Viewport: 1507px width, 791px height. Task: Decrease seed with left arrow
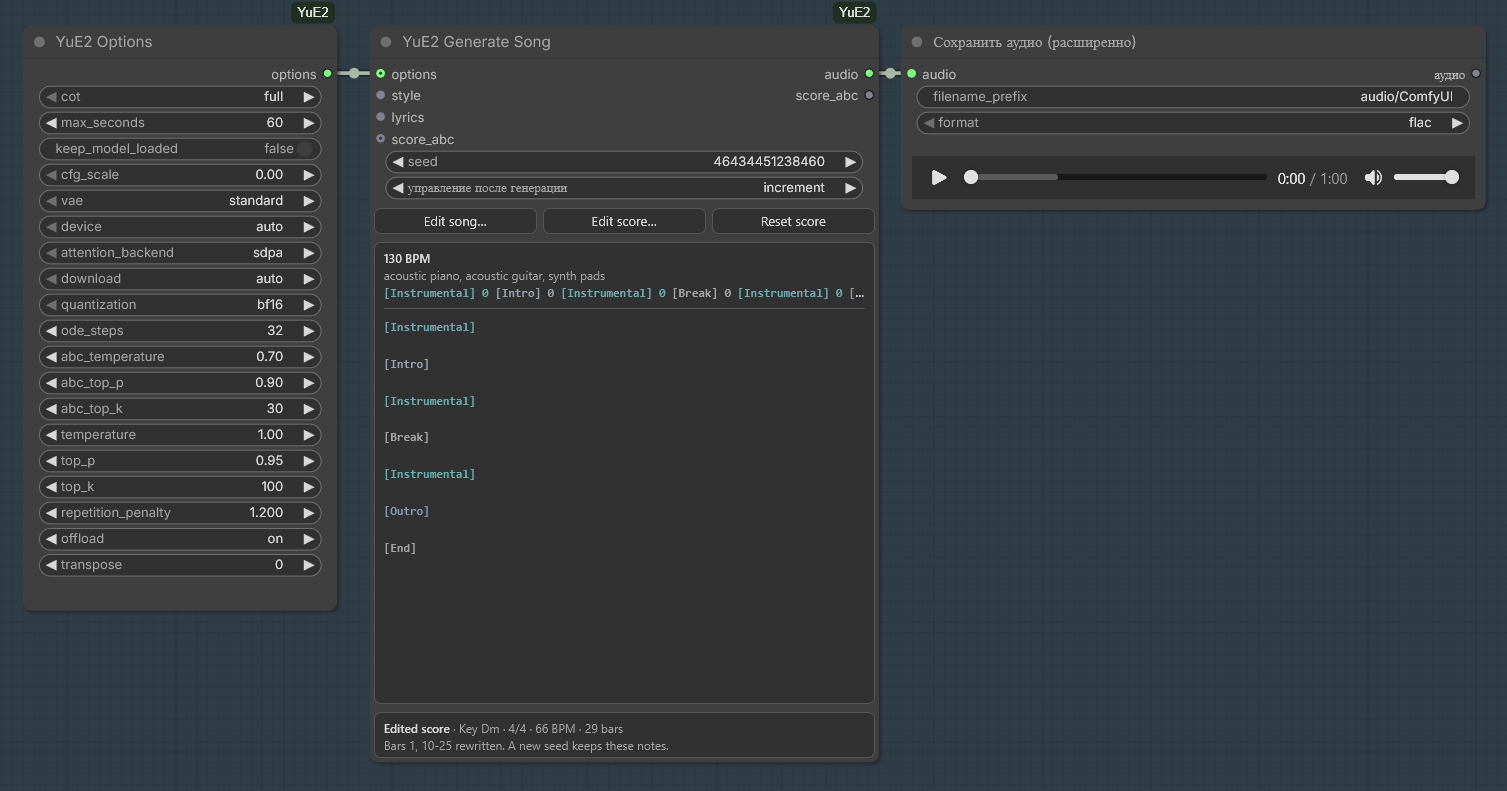(x=397, y=162)
